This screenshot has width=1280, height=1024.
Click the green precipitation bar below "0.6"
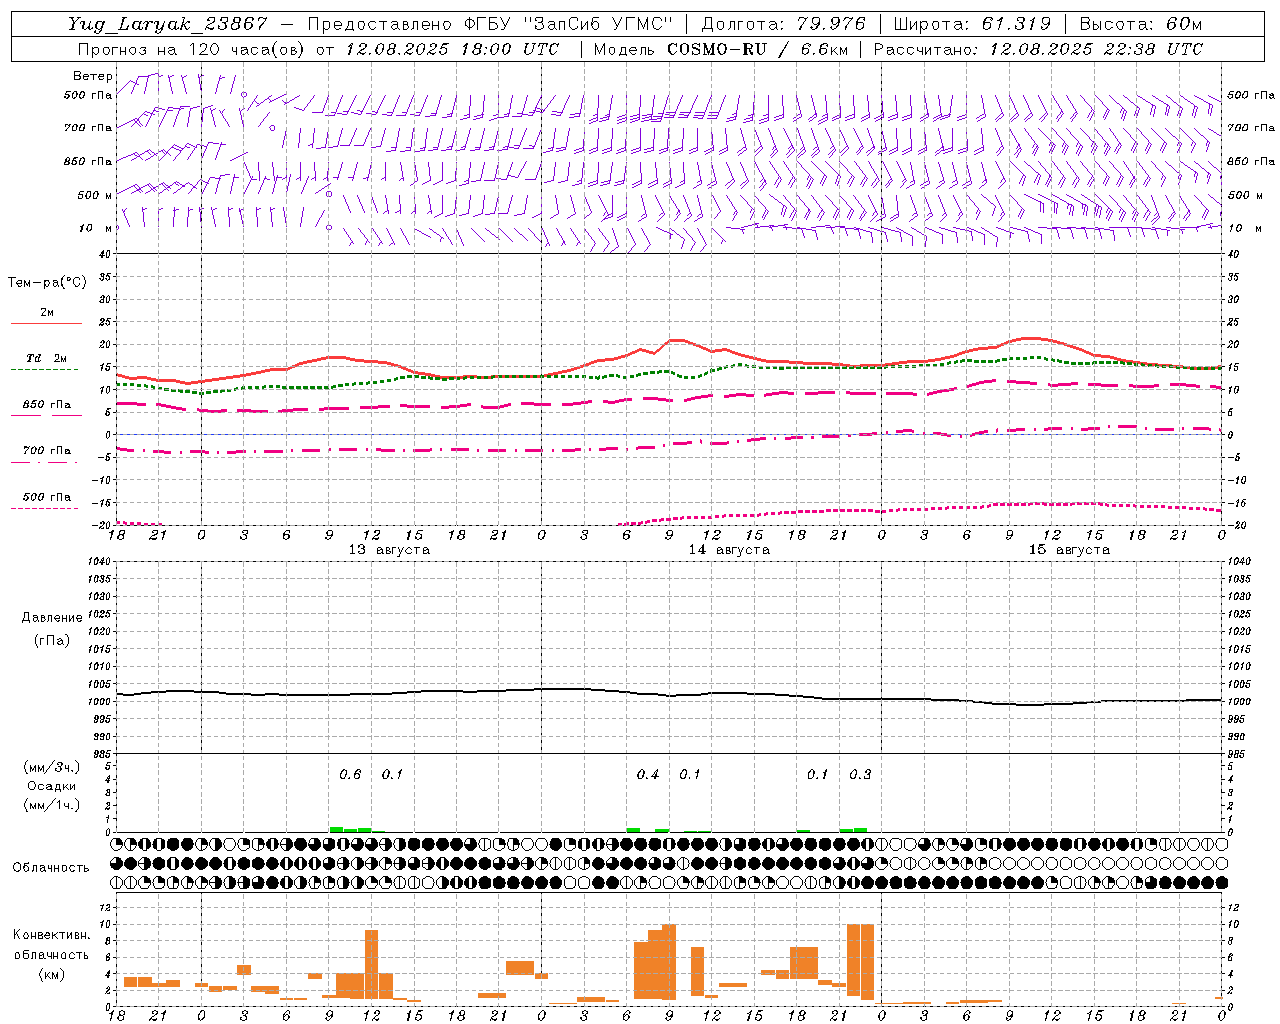coord(350,829)
